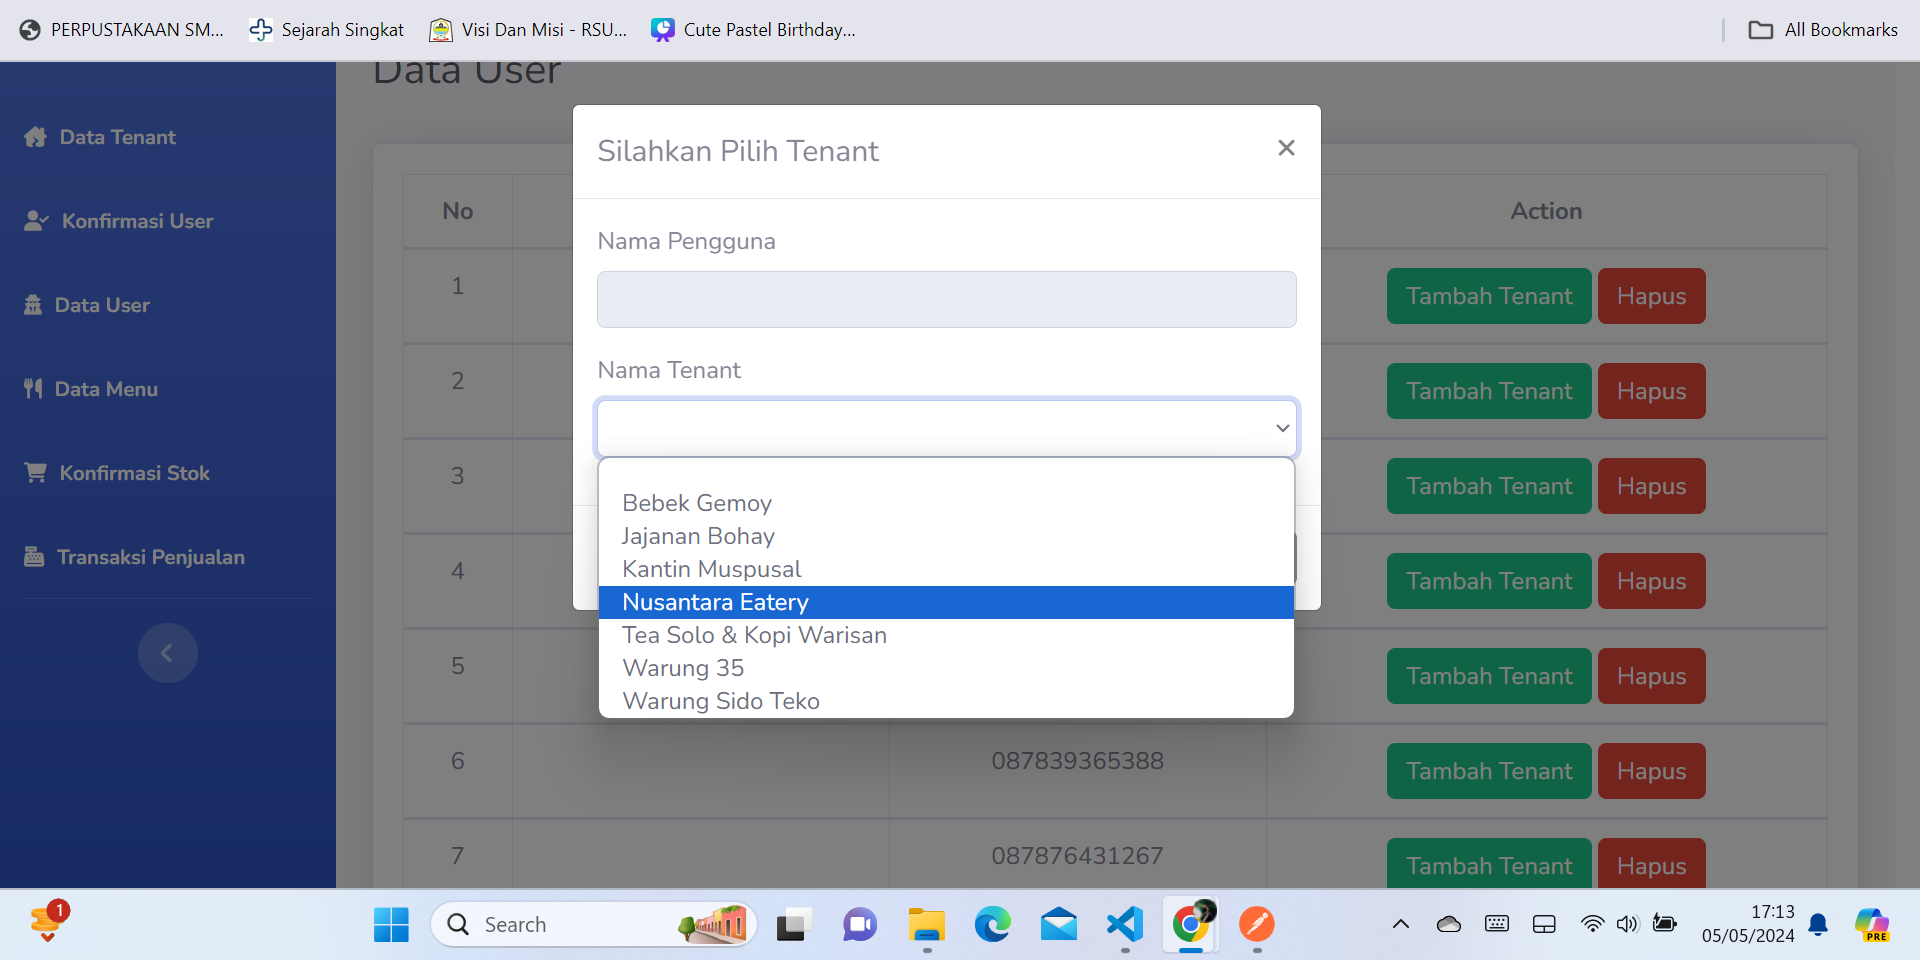The image size is (1920, 960).
Task: Select Tea Solo & Kopi Warisan option
Action: click(754, 635)
